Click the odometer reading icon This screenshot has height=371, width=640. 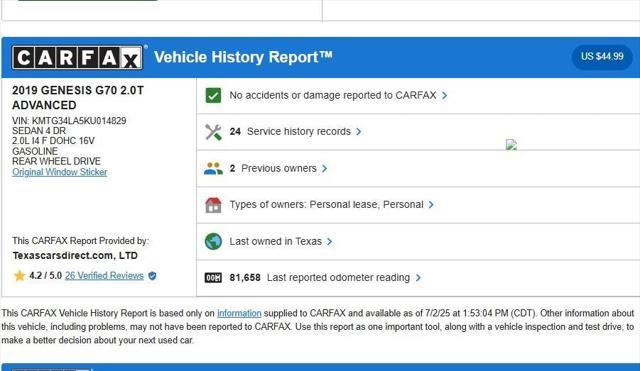pos(213,278)
